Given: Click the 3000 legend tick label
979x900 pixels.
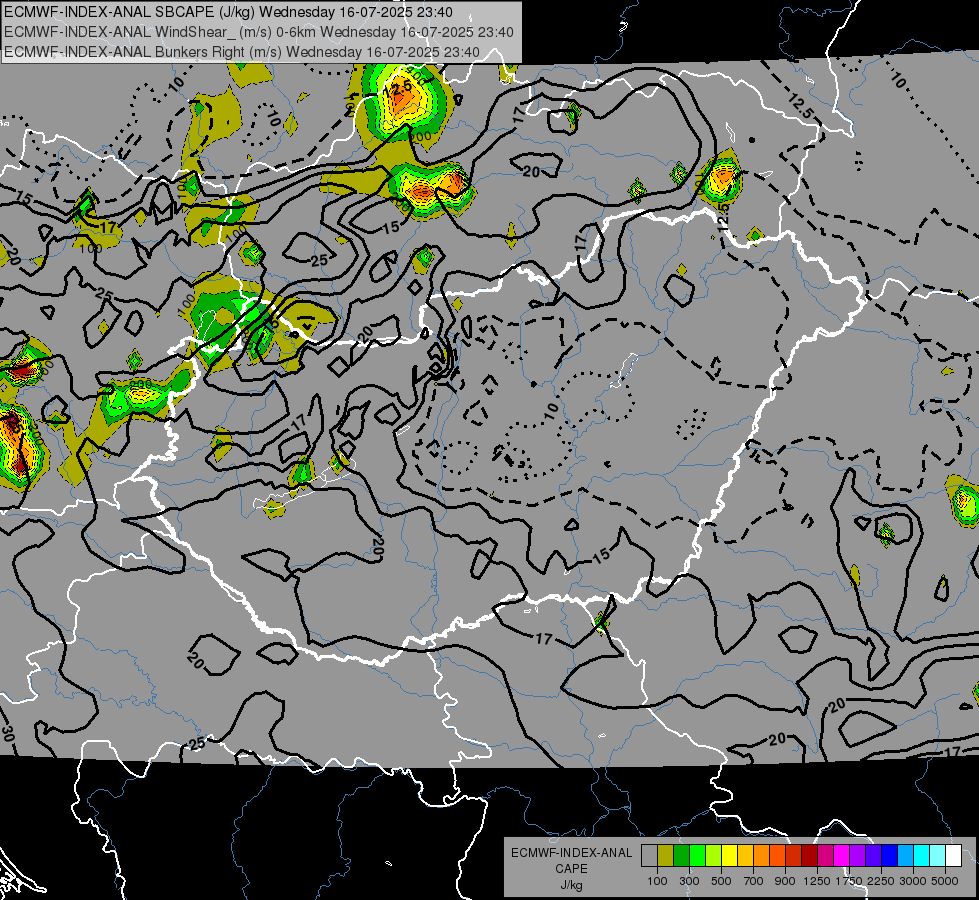Looking at the screenshot, I should click(x=913, y=881).
